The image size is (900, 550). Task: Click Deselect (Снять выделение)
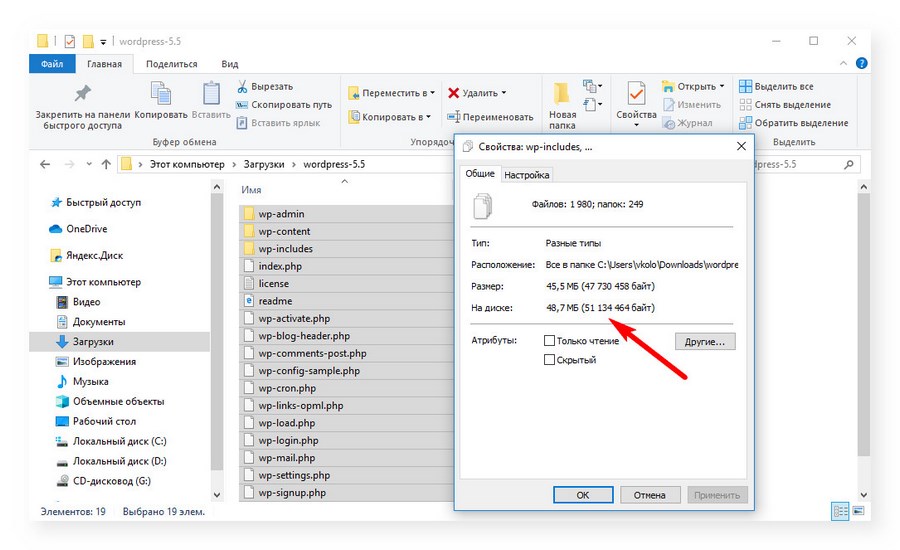click(x=785, y=104)
